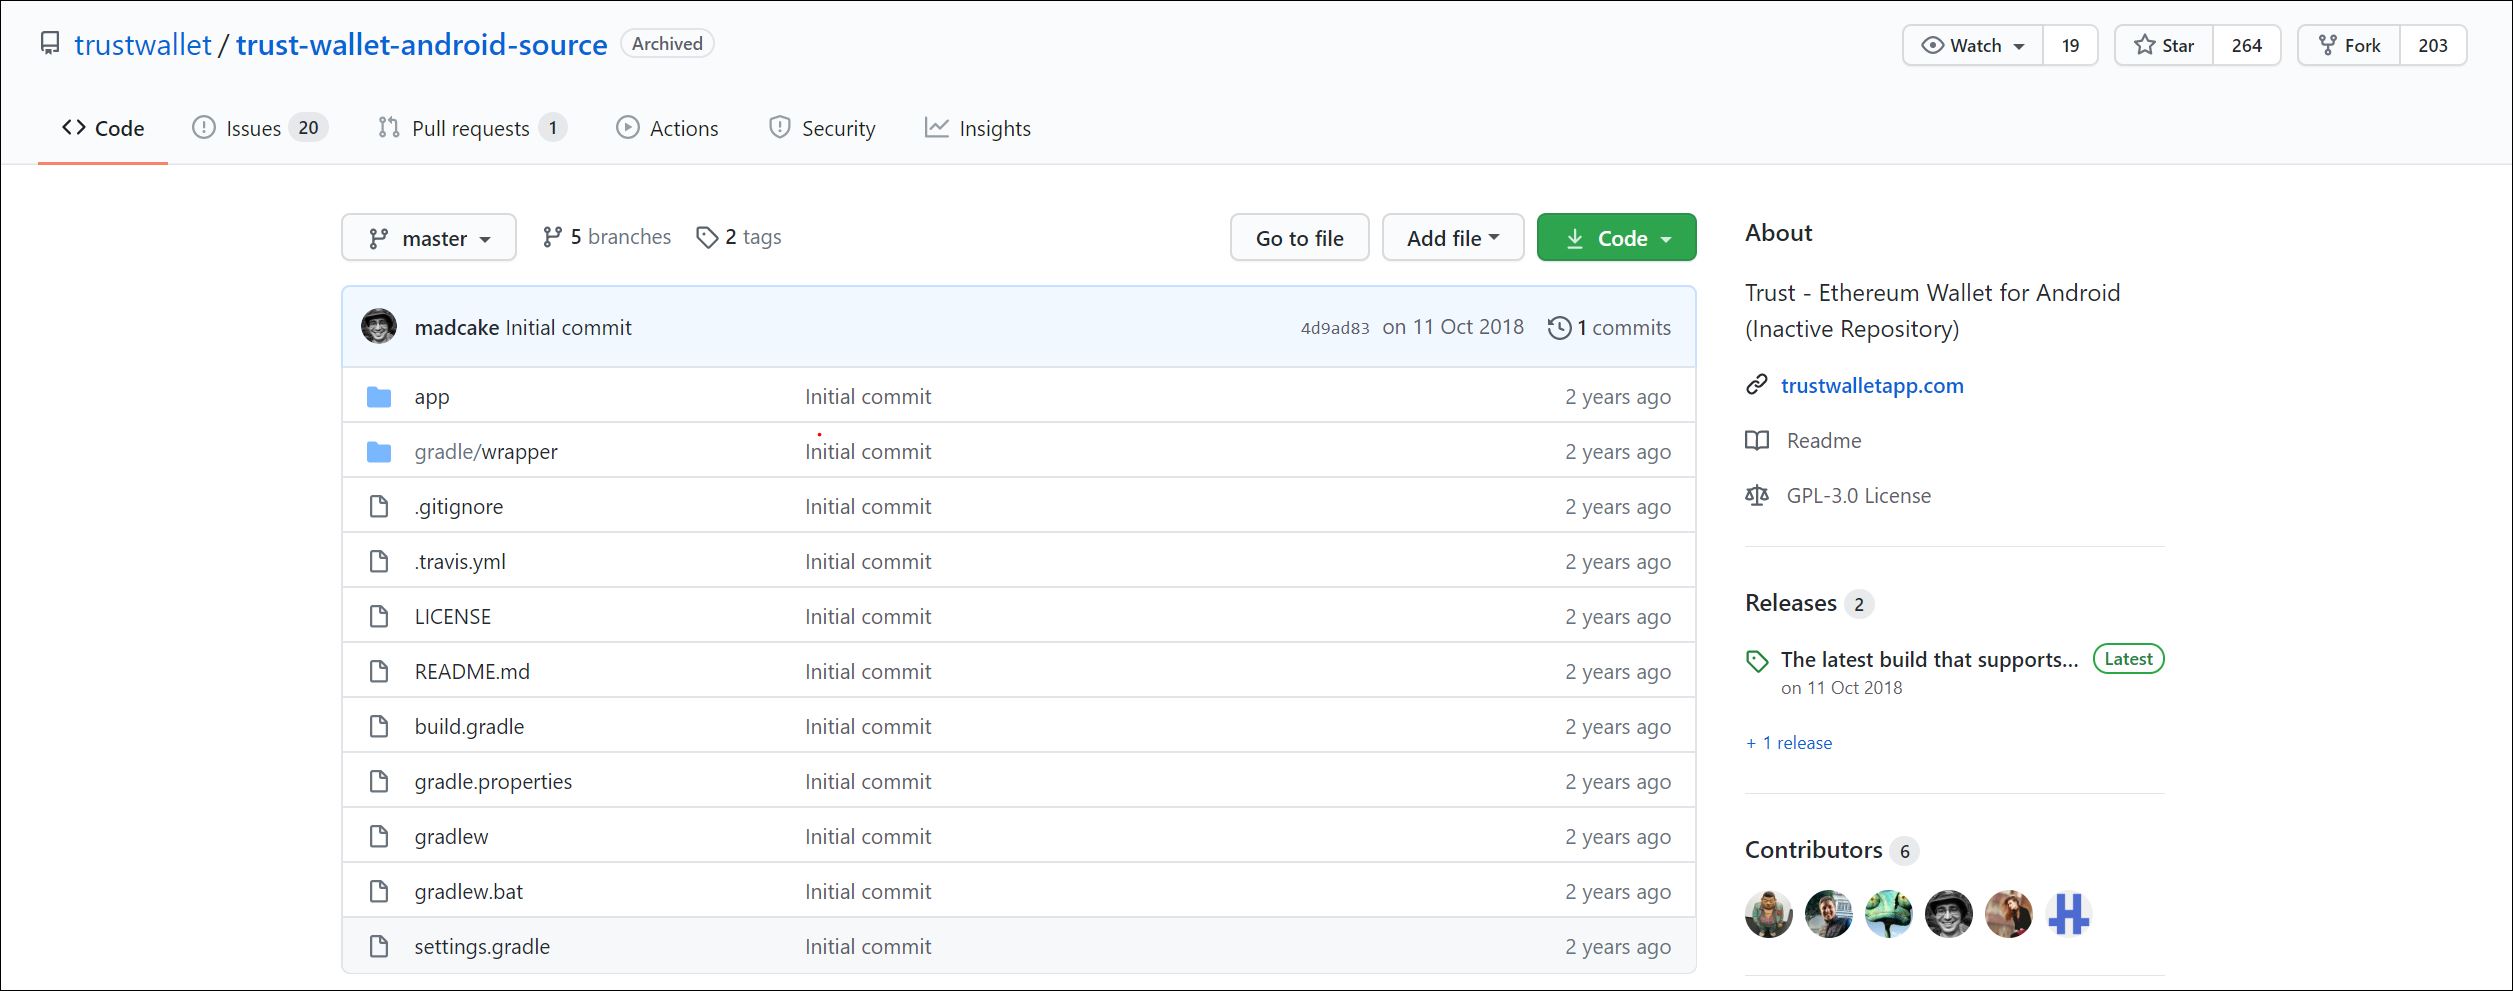Viewport: 2513px width, 991px height.
Task: Open the trustwallet owner link
Action: [x=143, y=45]
